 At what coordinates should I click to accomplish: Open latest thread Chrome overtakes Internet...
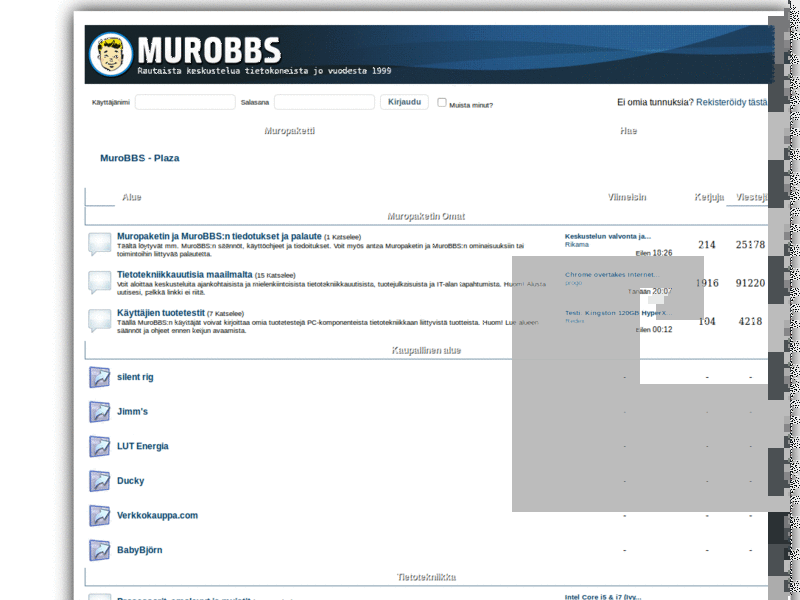pyautogui.click(x=612, y=274)
